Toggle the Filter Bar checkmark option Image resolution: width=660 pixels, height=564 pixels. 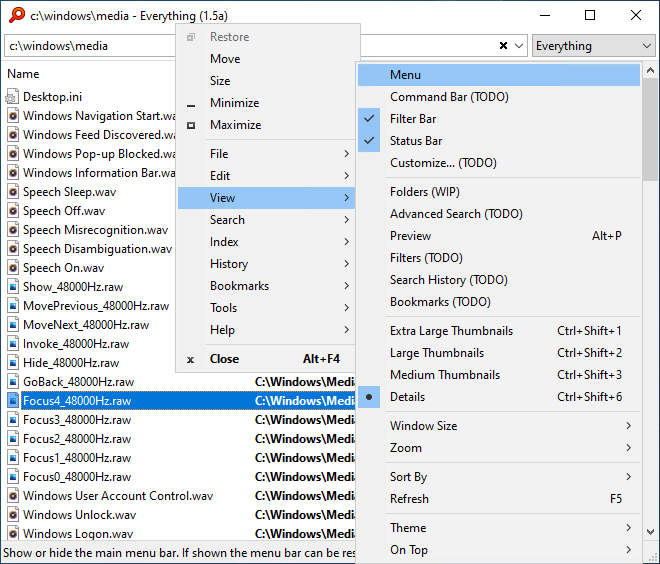tap(499, 119)
